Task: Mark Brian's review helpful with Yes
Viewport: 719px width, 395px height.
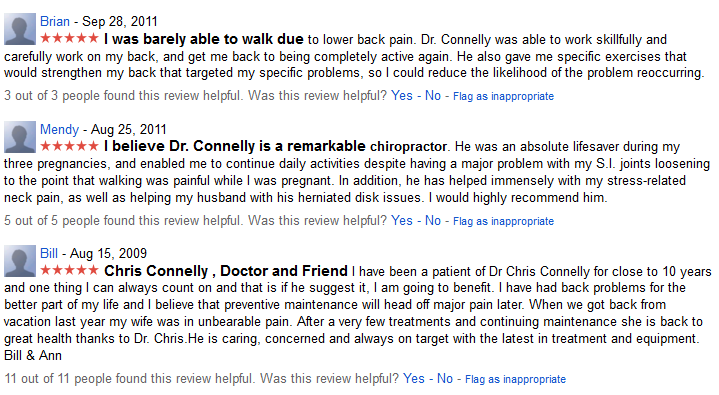Action: [x=402, y=95]
